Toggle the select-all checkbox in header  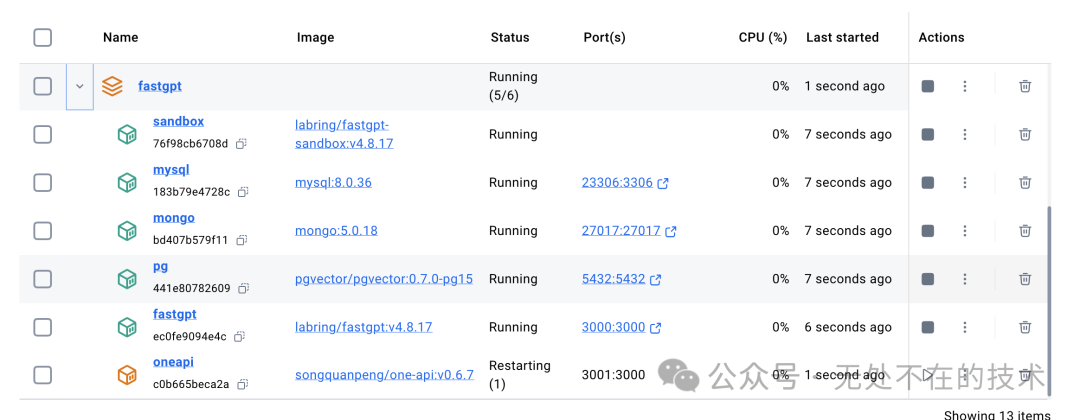43,37
